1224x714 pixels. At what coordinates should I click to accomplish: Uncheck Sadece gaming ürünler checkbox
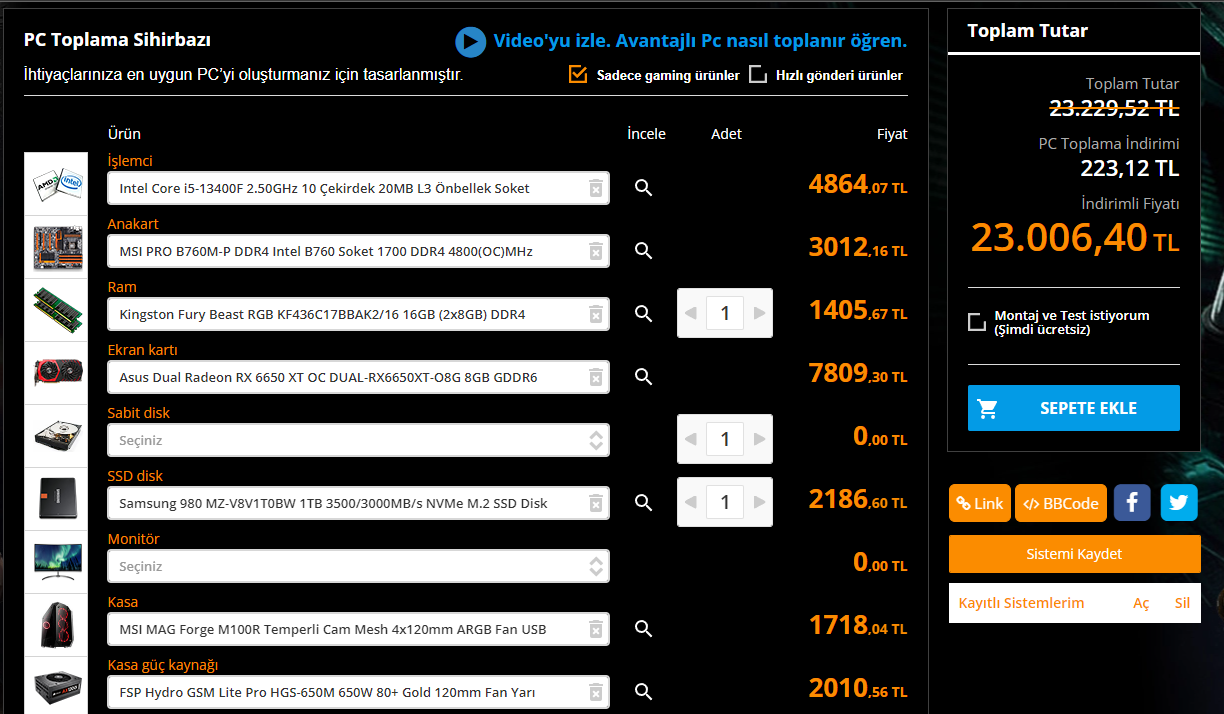(x=577, y=74)
